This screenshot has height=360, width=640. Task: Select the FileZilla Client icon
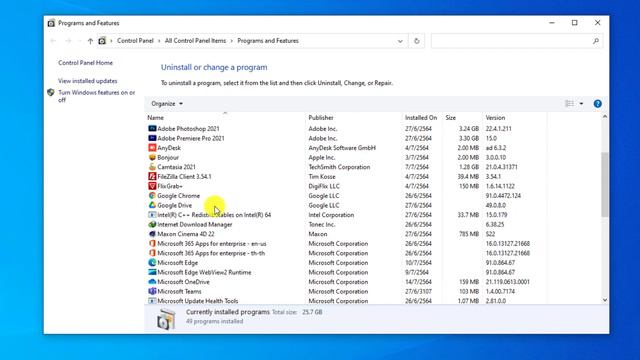coord(152,176)
